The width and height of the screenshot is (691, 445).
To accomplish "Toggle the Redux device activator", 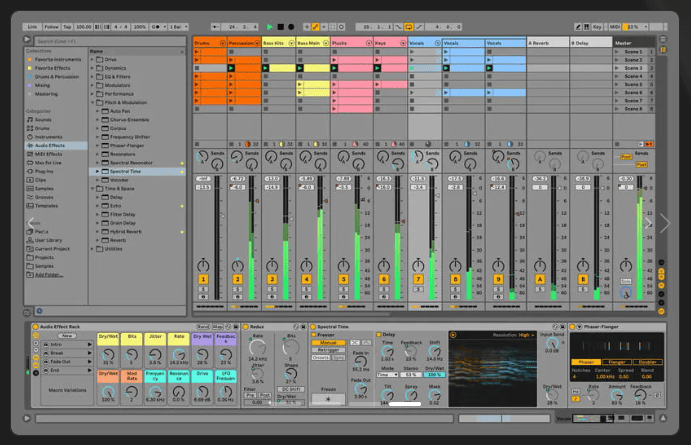I will click(246, 327).
